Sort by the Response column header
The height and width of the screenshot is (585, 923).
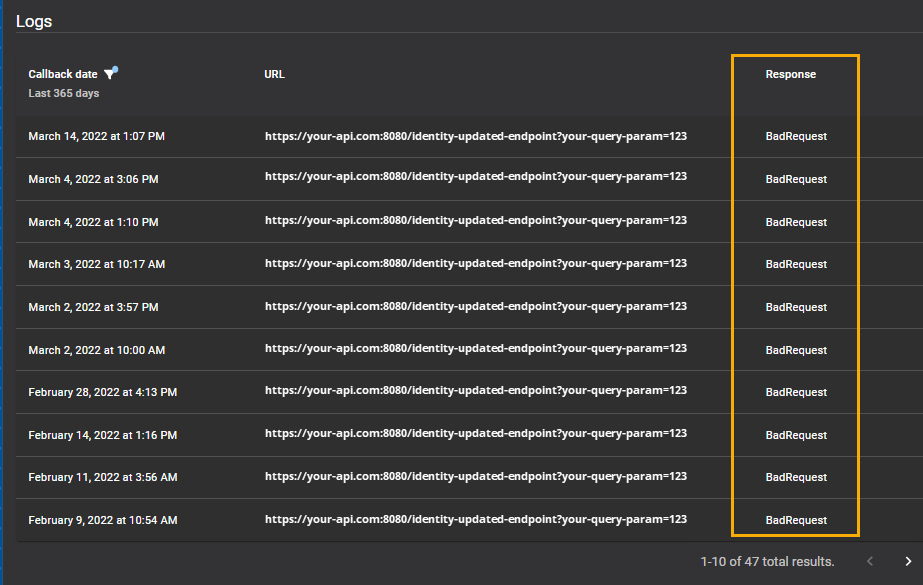(790, 73)
